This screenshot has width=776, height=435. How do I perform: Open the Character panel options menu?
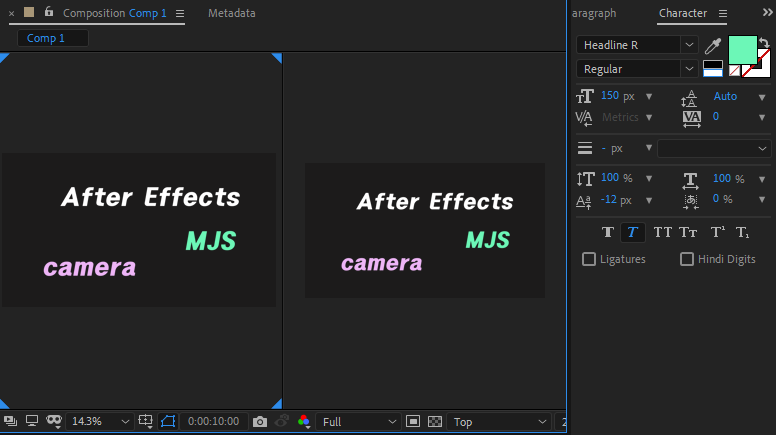(x=723, y=14)
